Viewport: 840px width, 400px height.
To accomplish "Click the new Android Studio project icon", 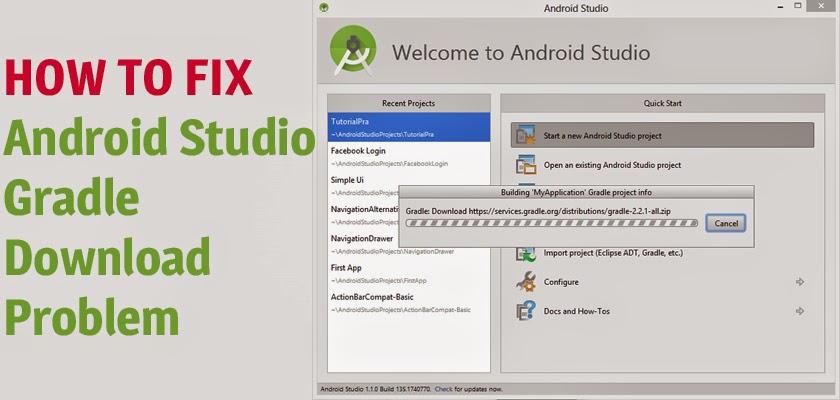I will [526, 135].
